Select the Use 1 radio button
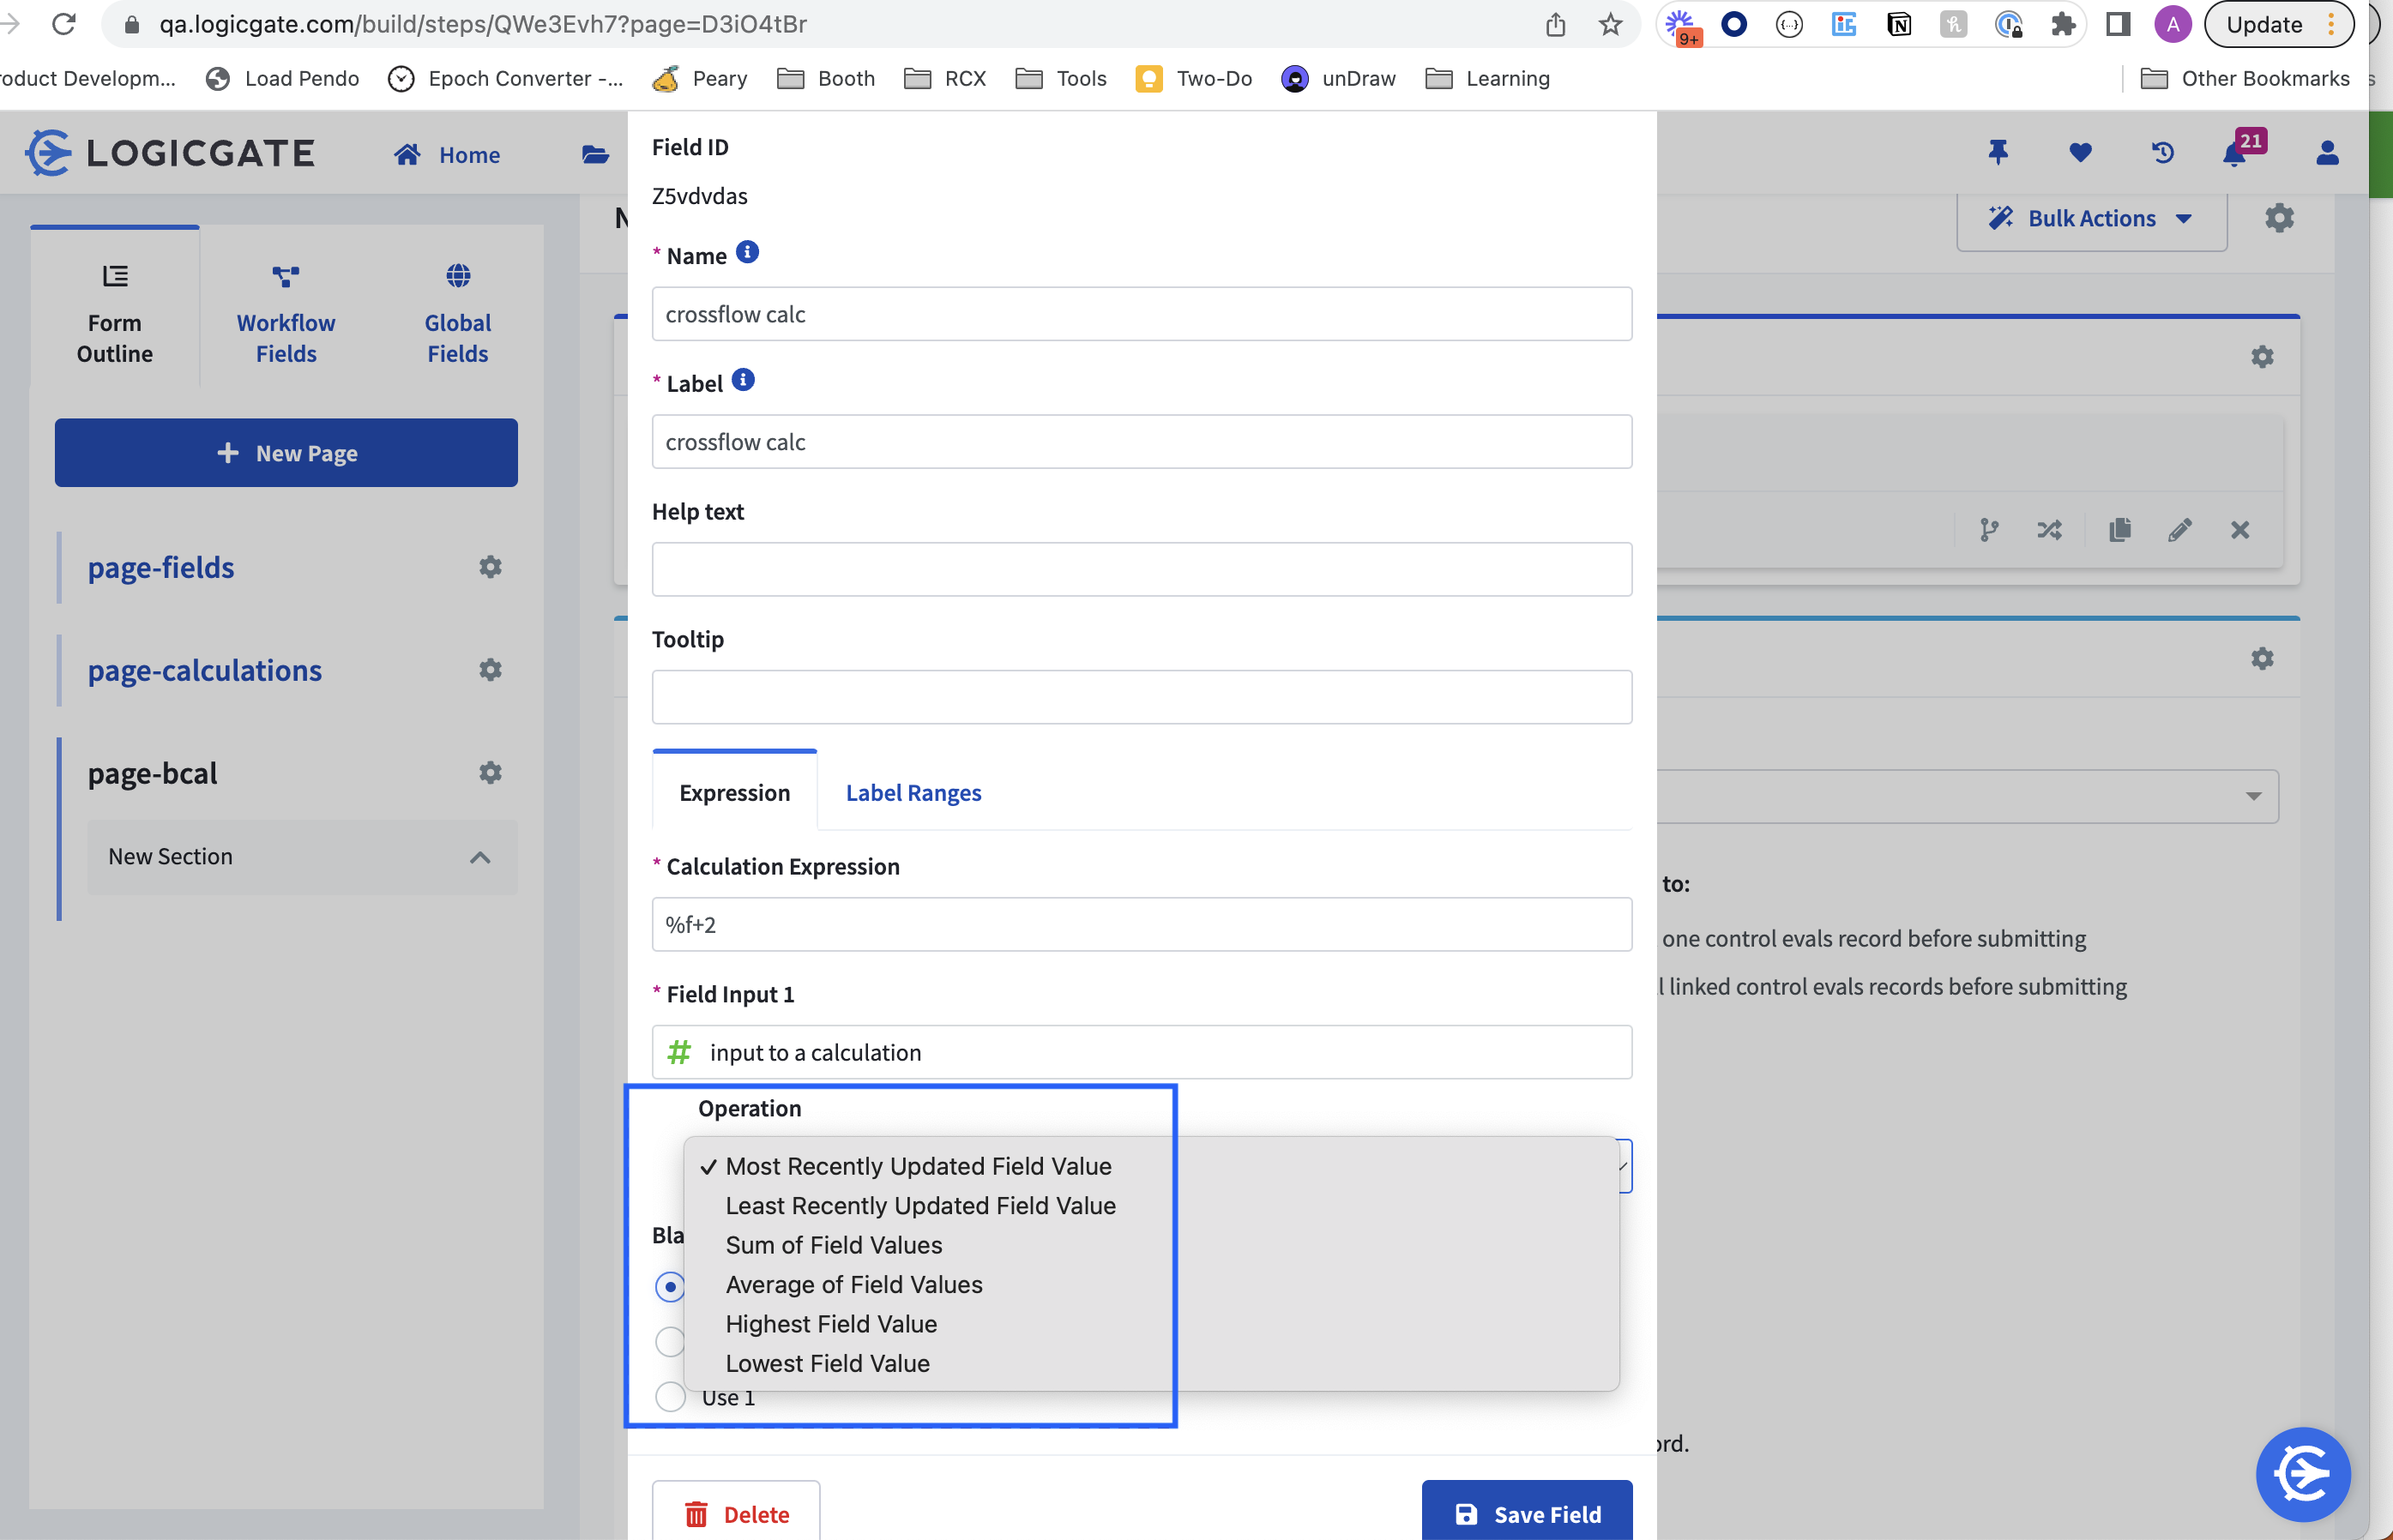Image resolution: width=2393 pixels, height=1540 pixels. [670, 1396]
